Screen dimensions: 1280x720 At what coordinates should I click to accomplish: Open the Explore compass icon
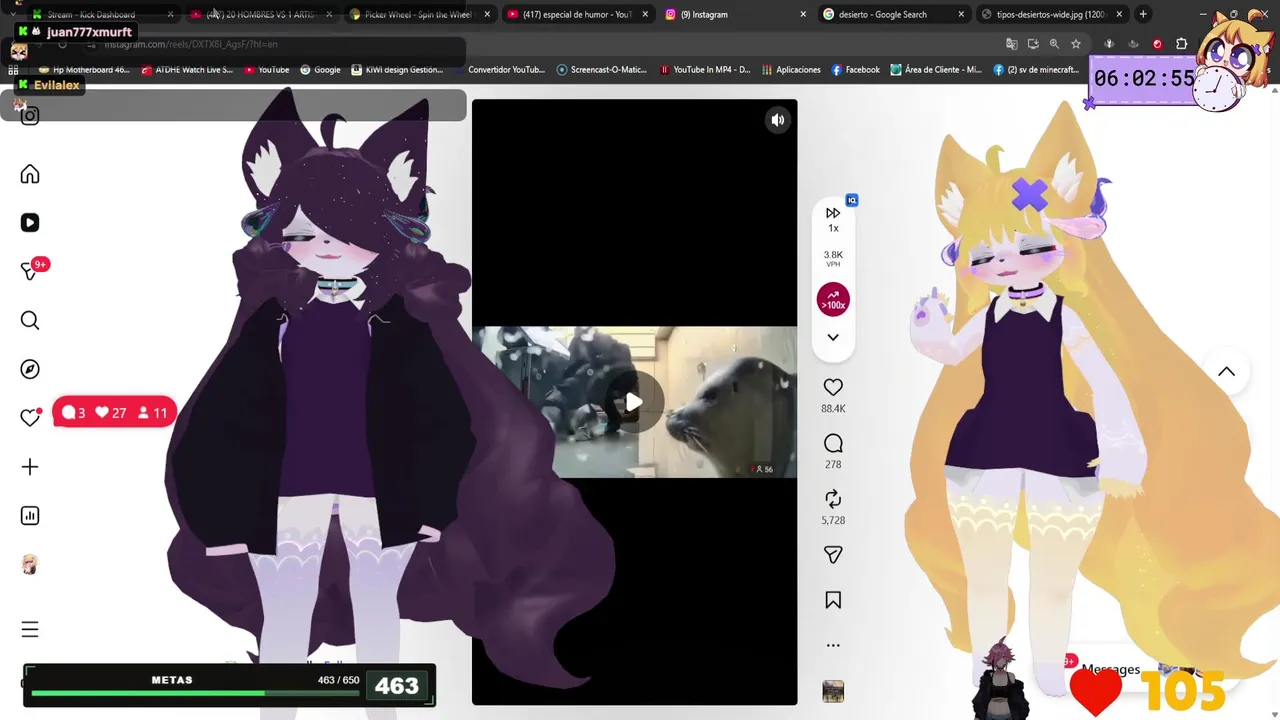[30, 369]
